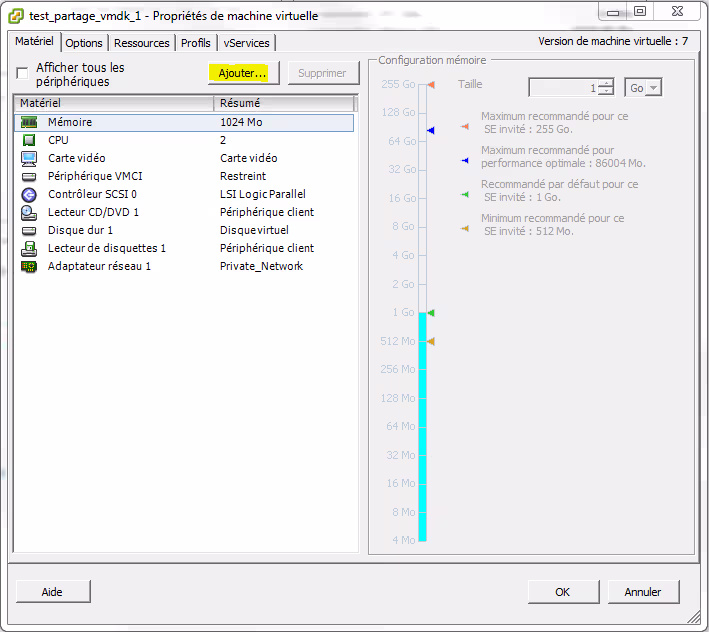Click the Carte vidéo monitor icon

click(x=29, y=158)
